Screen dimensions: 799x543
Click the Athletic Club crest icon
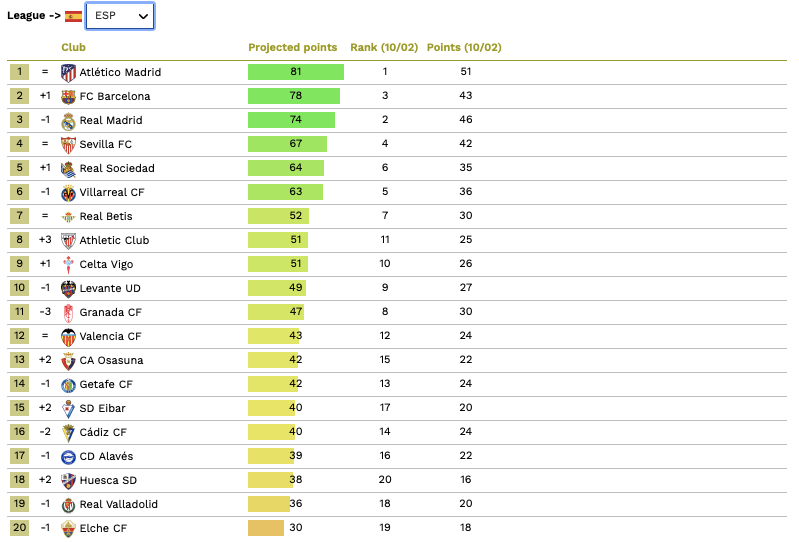pos(68,241)
